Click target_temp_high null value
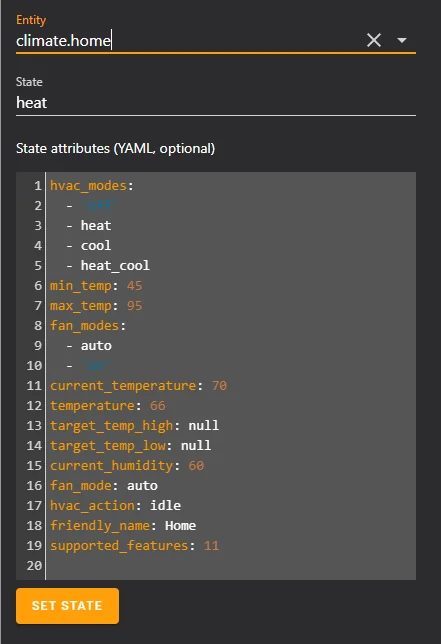This screenshot has width=441, height=644. tap(204, 426)
